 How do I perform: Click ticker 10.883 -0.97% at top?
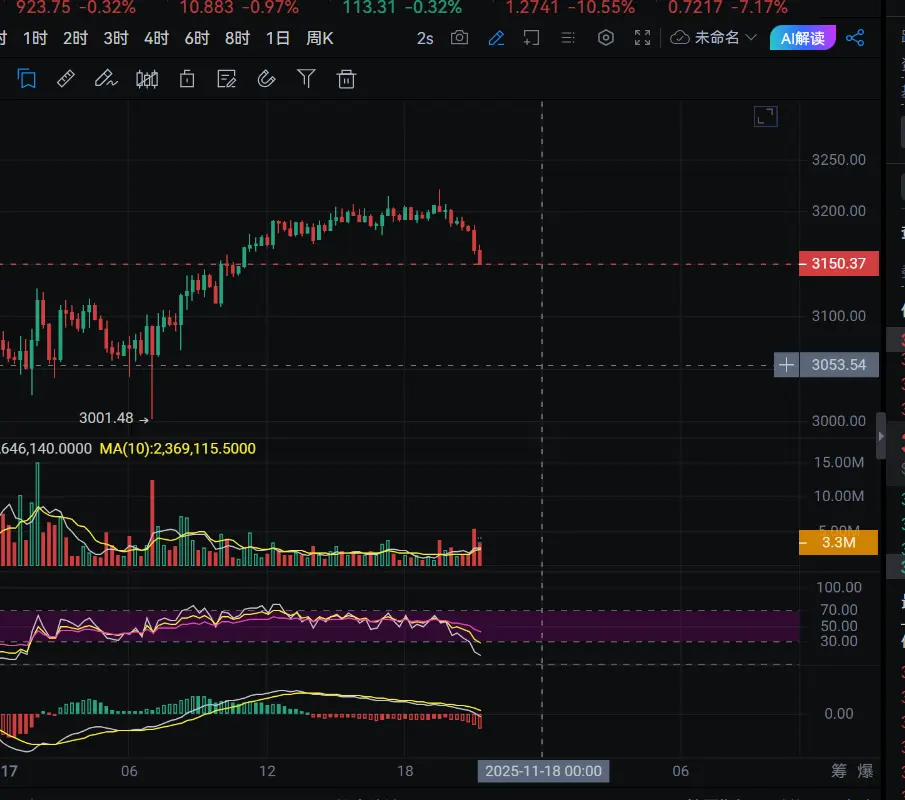click(239, 8)
